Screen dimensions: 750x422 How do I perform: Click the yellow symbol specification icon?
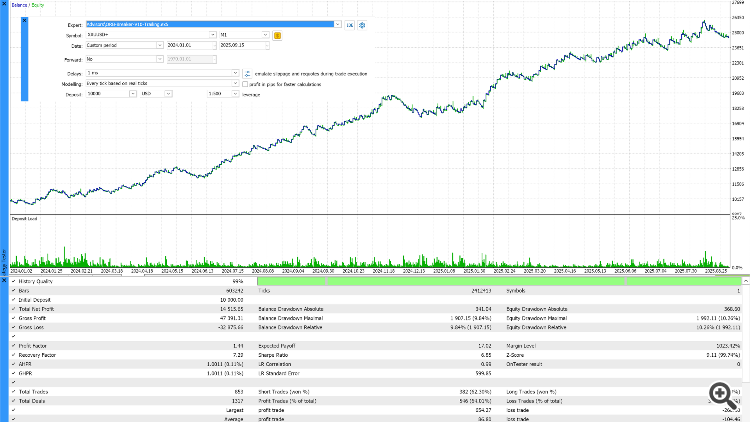(278, 35)
